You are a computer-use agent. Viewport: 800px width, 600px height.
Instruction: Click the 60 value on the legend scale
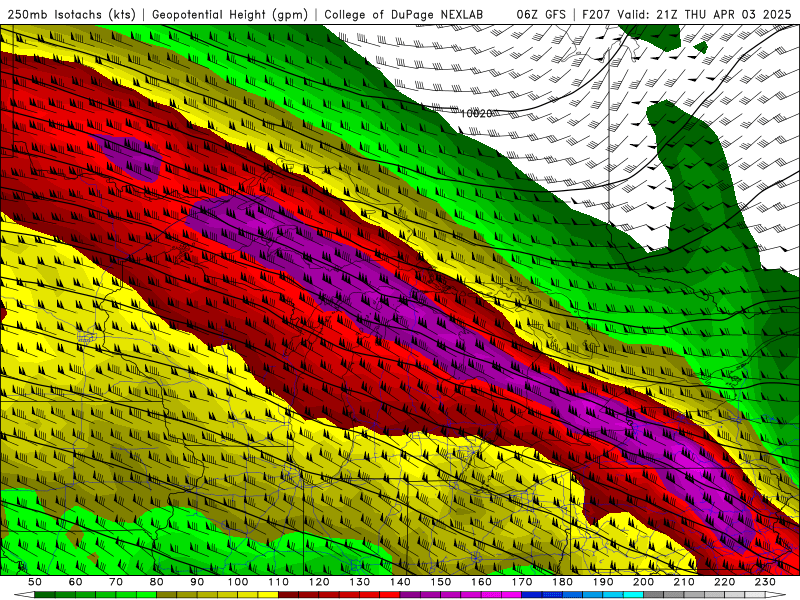(x=76, y=582)
